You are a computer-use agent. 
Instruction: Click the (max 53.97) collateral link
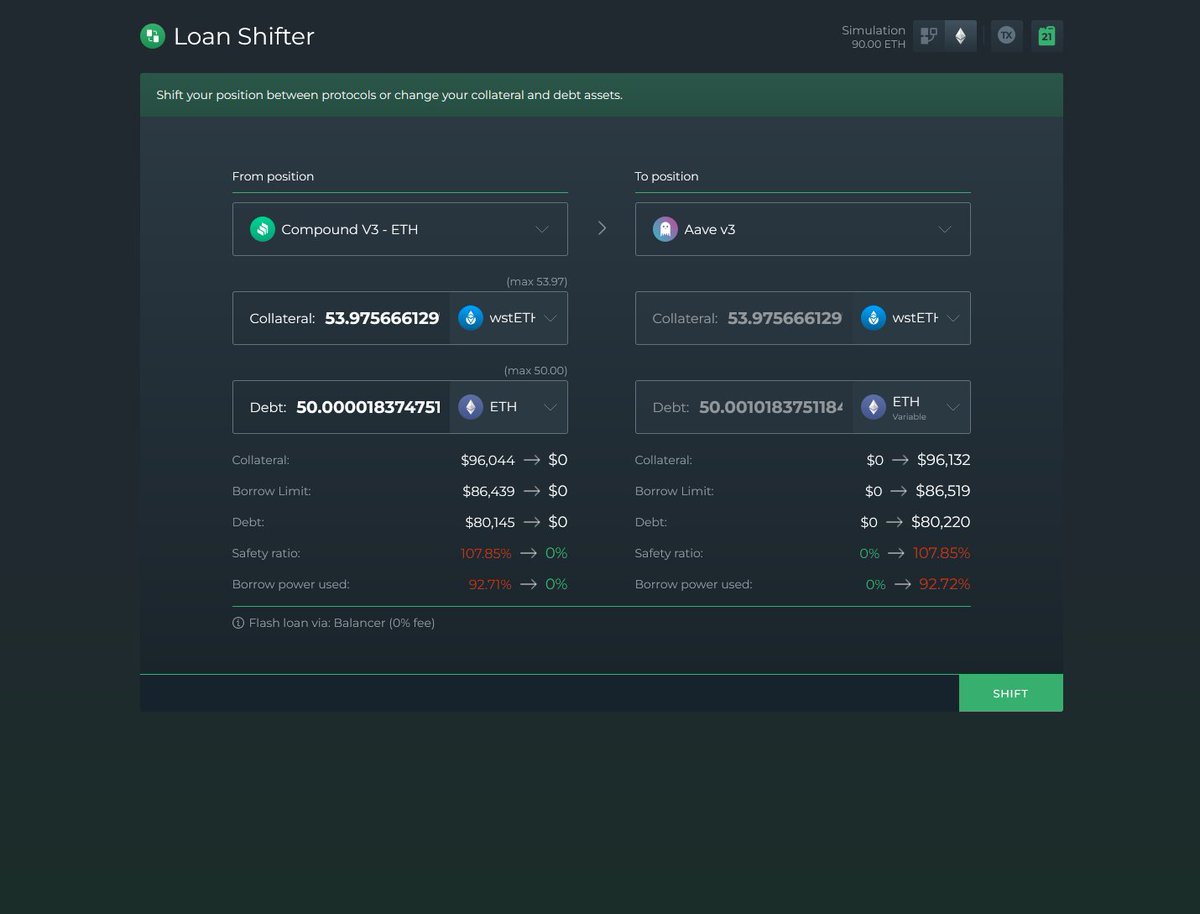pyautogui.click(x=537, y=281)
